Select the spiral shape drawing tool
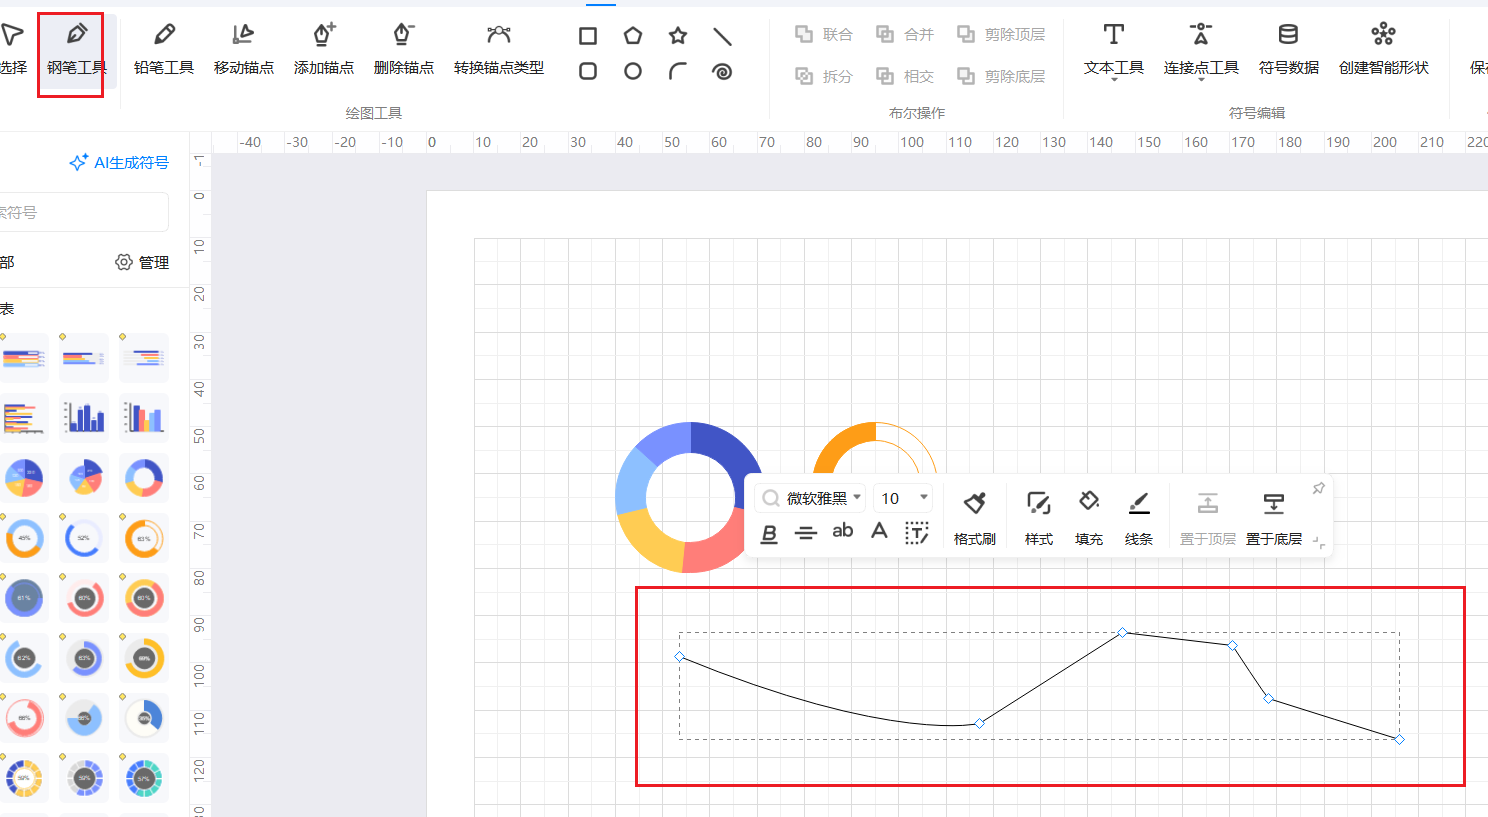Image resolution: width=1488 pixels, height=817 pixels. pos(722,71)
